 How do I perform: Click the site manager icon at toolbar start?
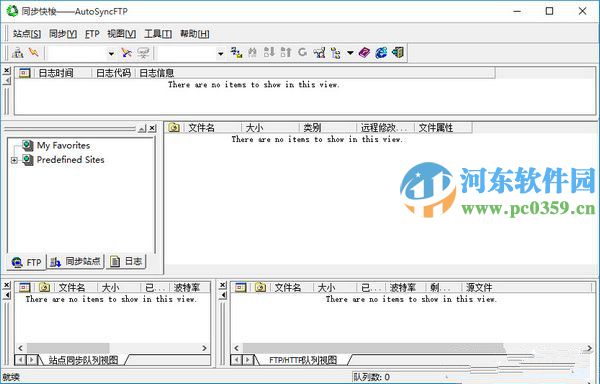(x=18, y=52)
